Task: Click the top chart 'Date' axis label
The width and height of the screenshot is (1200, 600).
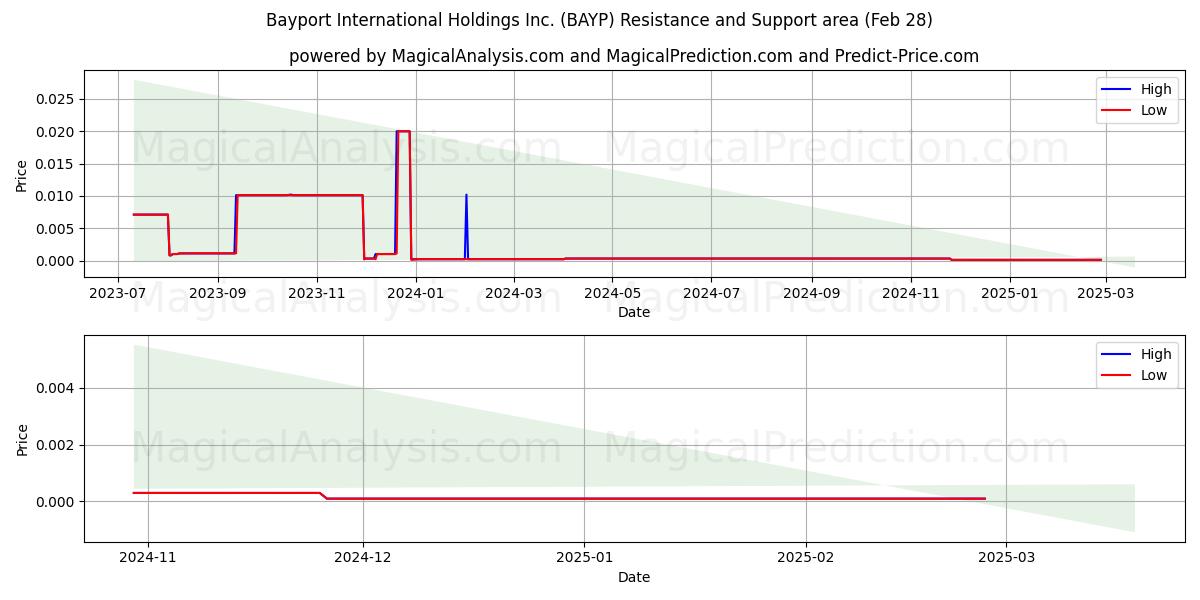Action: 634,312
